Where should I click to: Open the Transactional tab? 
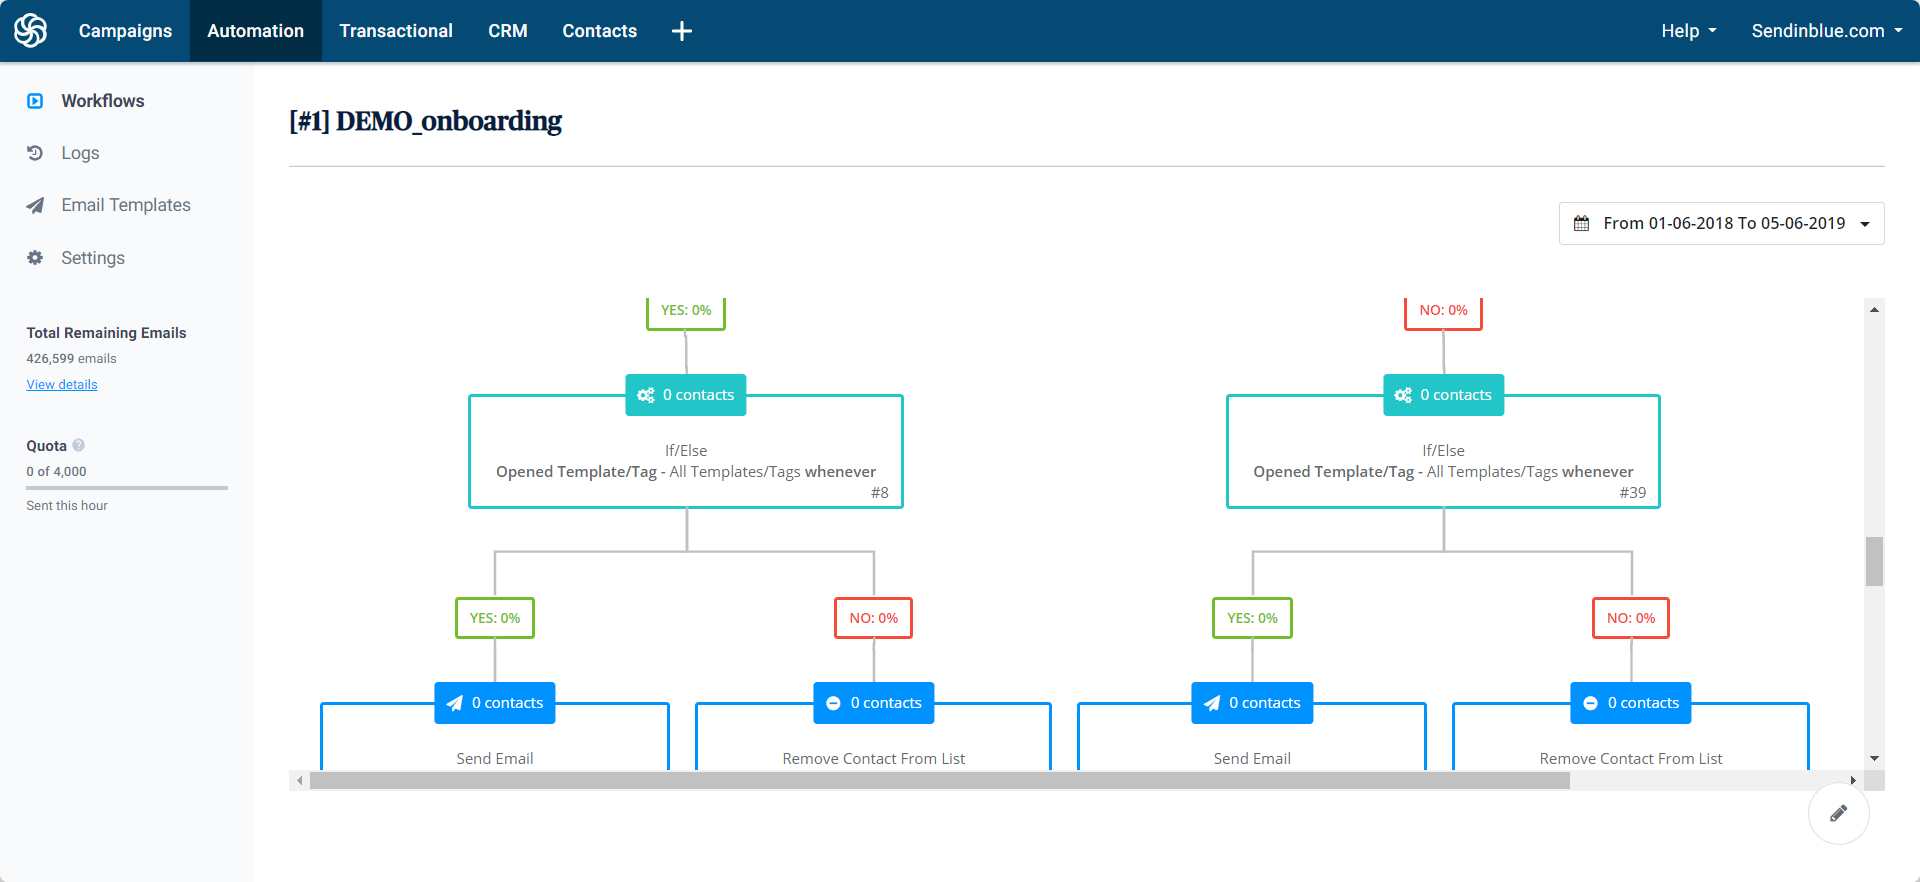pyautogui.click(x=395, y=31)
